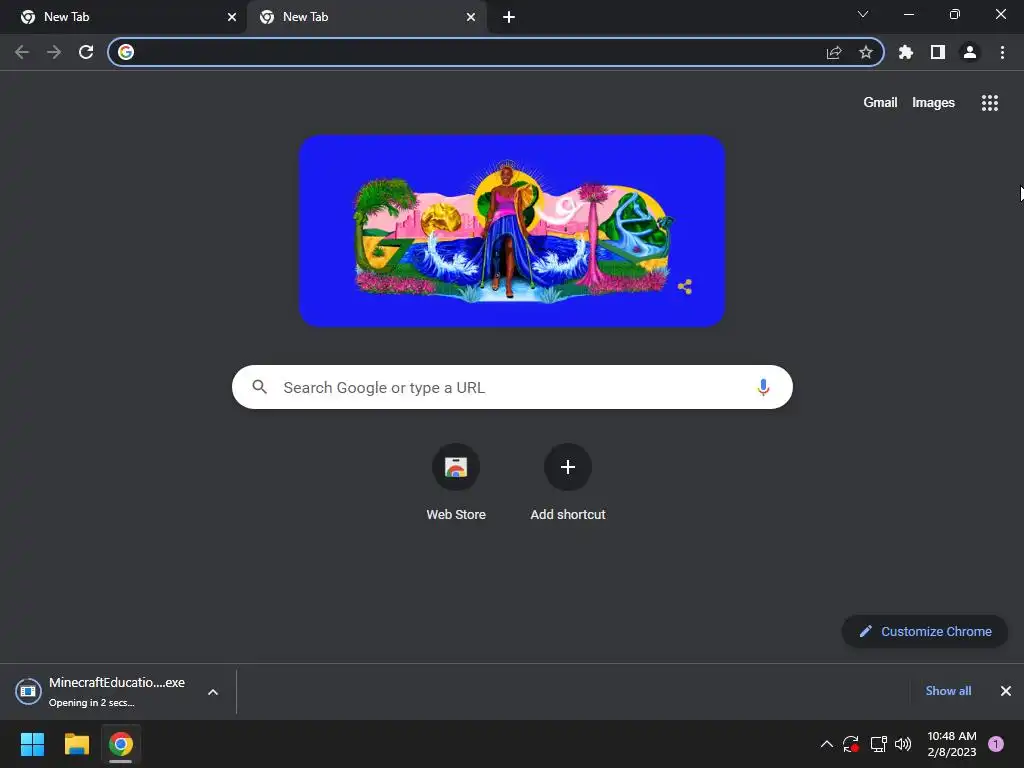Click the browser back arrow
This screenshot has width=1024, height=768.
point(22,52)
